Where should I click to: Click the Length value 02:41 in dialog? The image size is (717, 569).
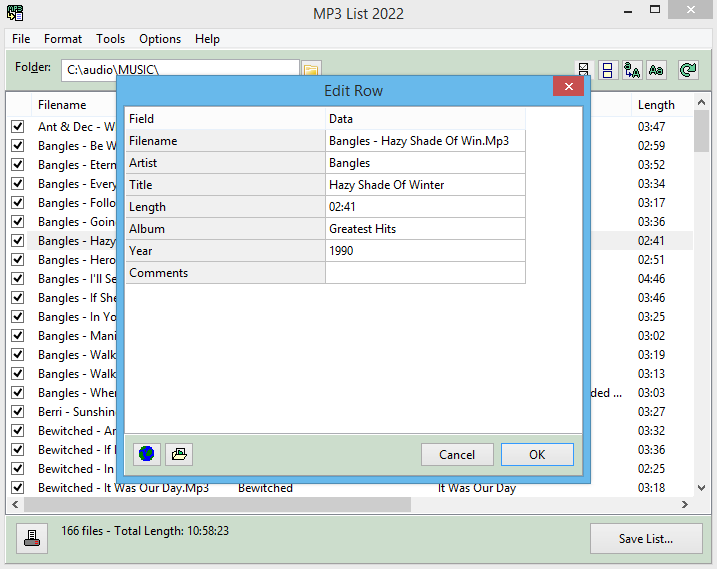(425, 207)
